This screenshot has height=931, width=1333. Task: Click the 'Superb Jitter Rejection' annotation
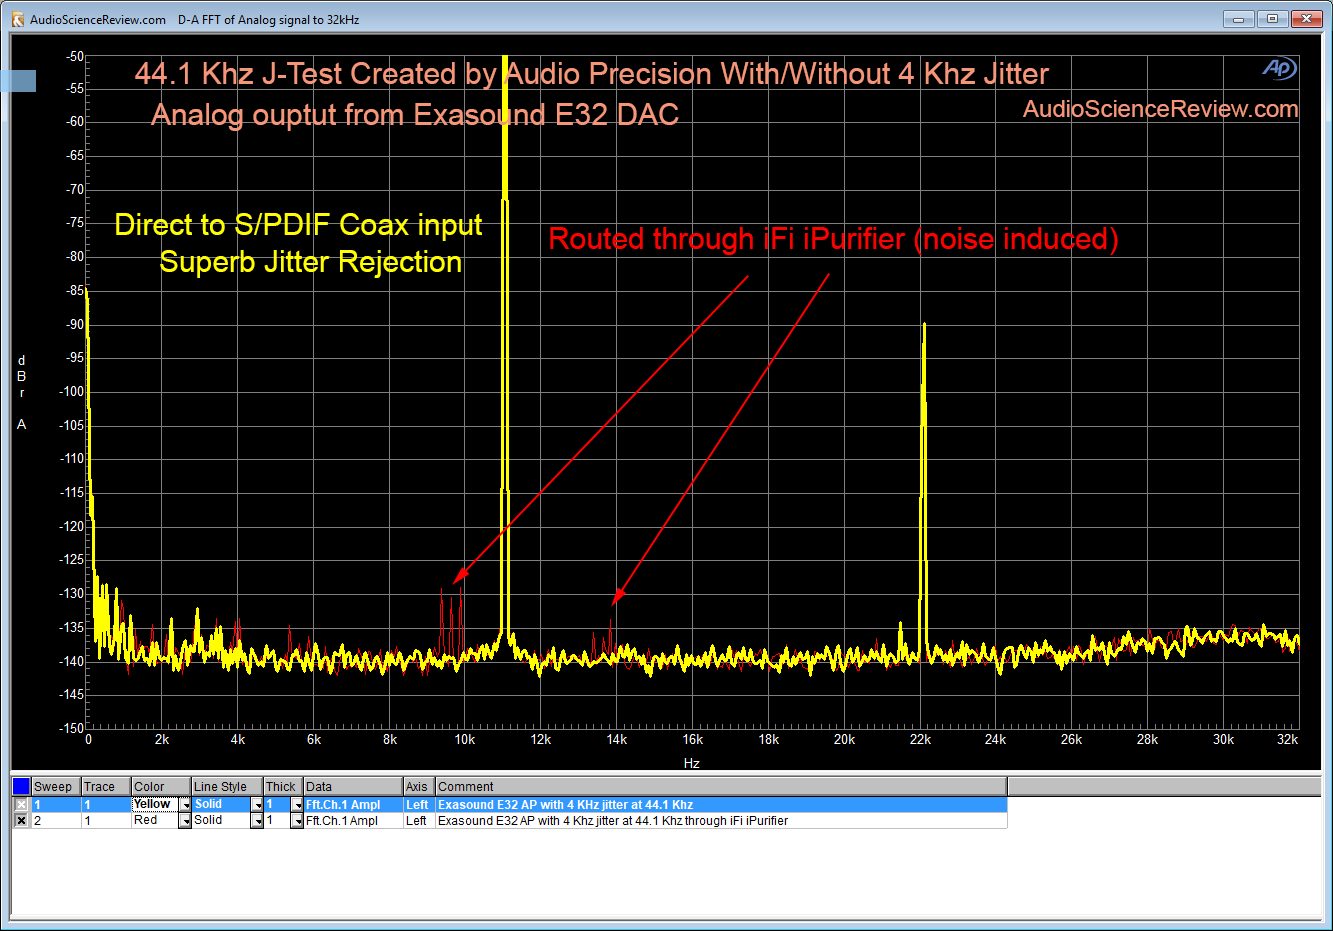311,262
